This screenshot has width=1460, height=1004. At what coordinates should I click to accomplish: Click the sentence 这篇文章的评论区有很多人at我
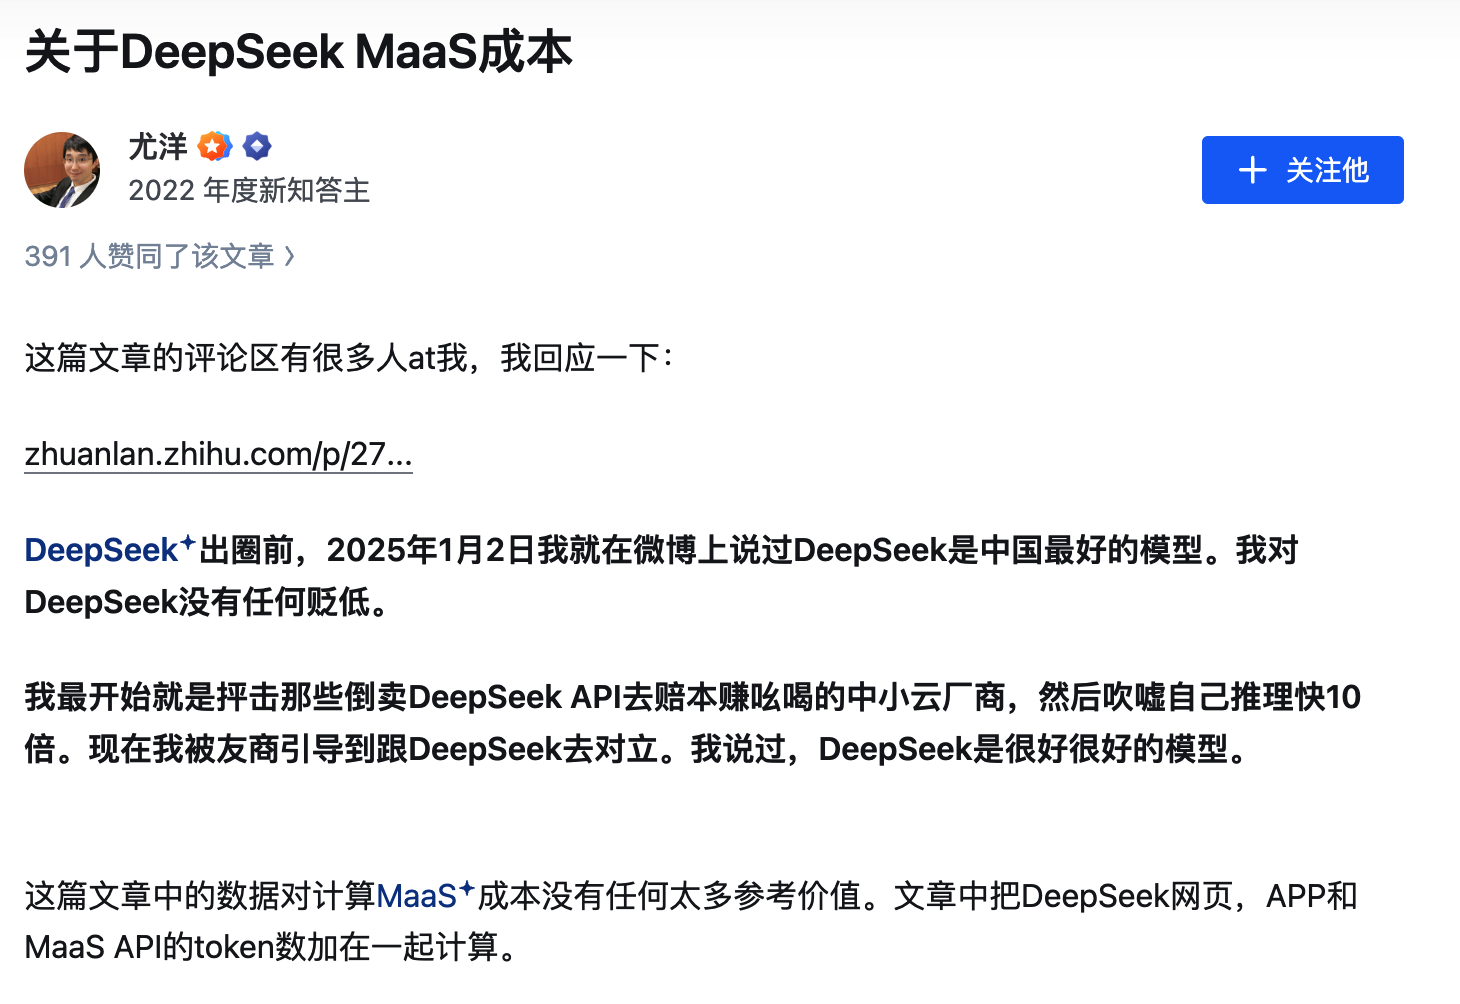click(x=246, y=357)
